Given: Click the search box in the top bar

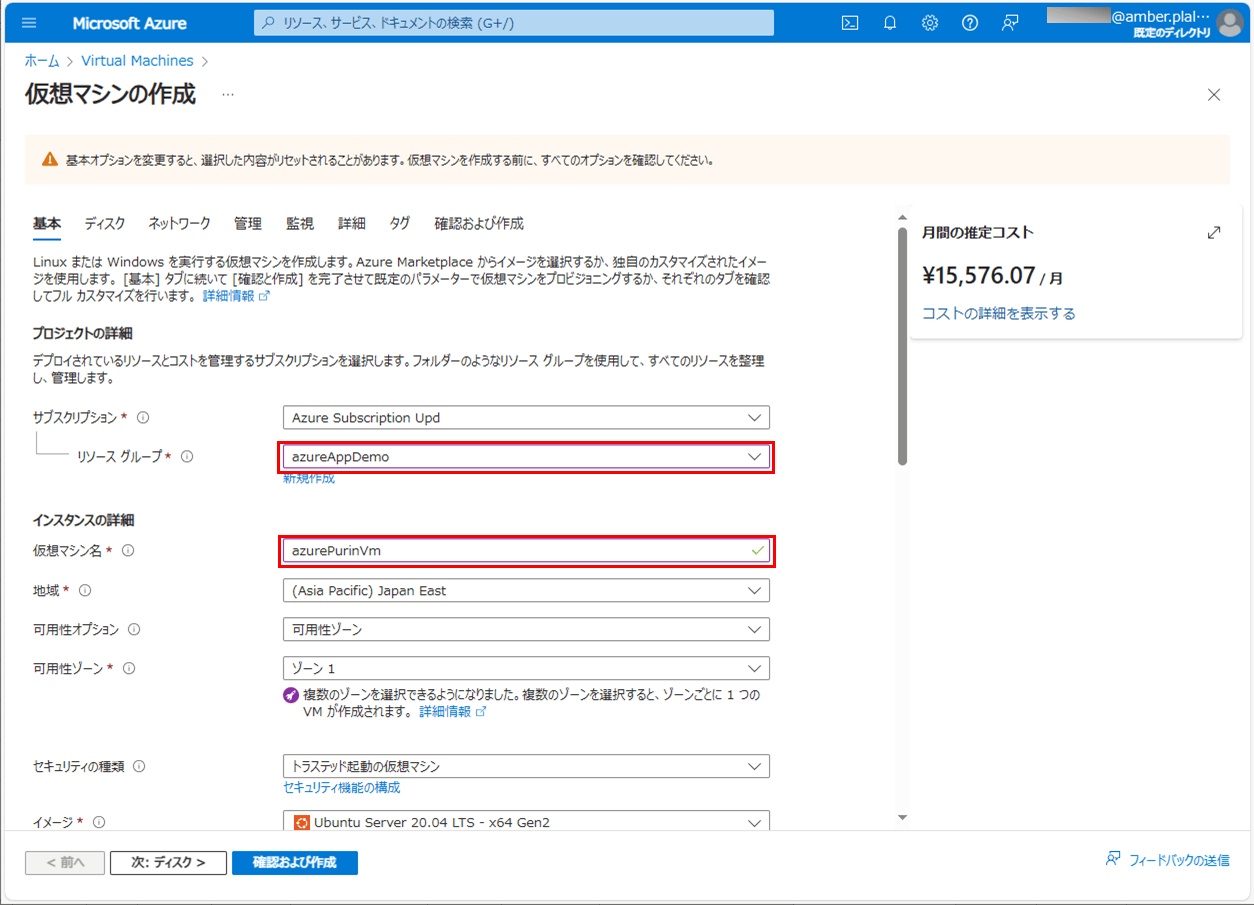Looking at the screenshot, I should (x=514, y=23).
